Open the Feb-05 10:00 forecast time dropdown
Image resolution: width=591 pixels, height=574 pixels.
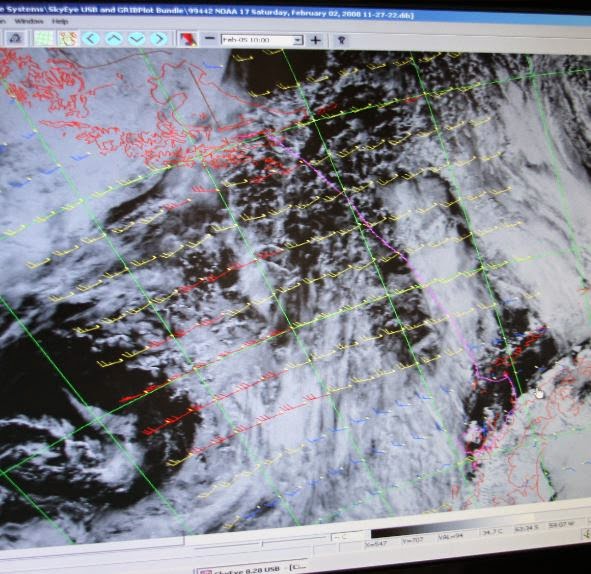262,40
